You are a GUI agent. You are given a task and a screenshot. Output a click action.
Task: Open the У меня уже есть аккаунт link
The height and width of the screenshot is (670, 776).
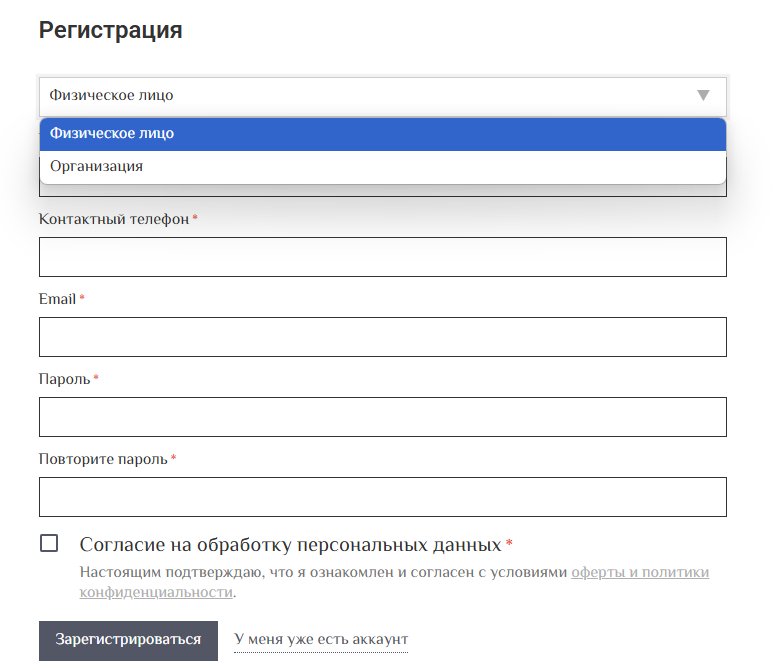[x=321, y=639]
